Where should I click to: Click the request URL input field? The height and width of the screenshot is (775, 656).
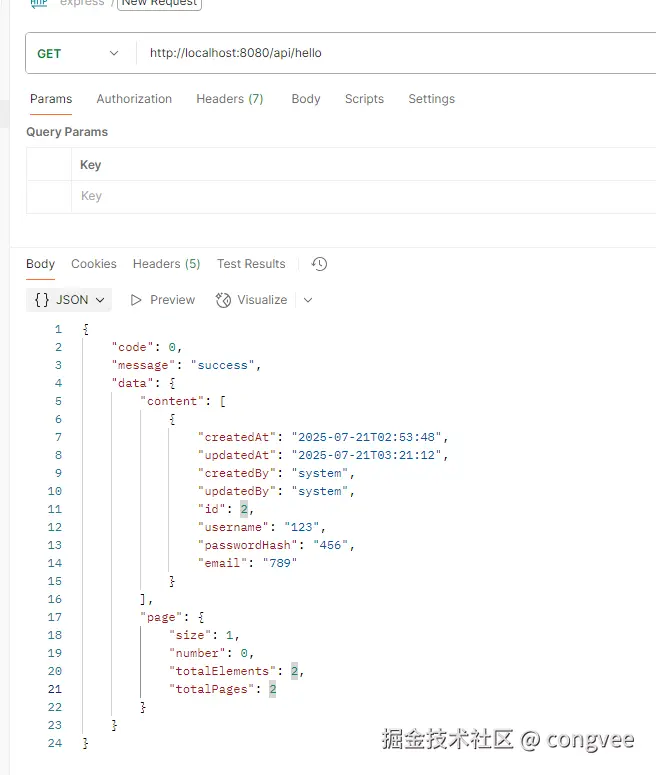point(390,54)
